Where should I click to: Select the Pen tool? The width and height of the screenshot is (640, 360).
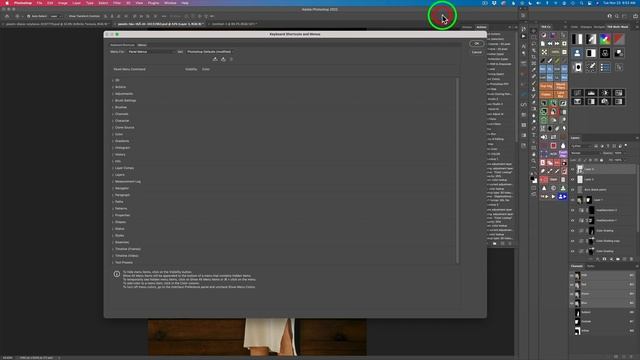533,128
